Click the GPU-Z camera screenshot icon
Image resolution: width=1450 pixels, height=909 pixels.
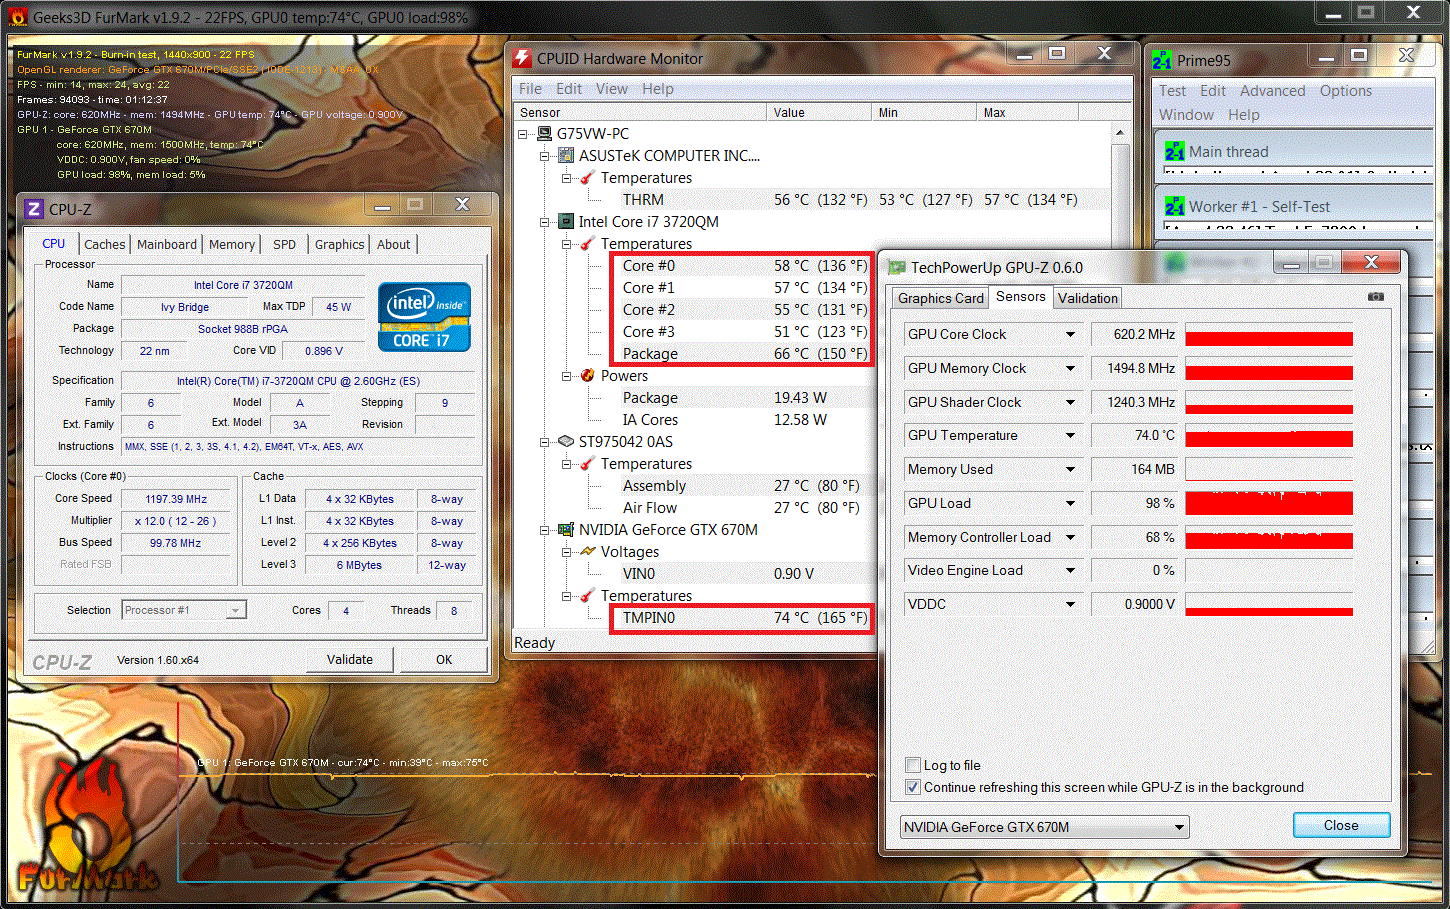pos(1376,296)
